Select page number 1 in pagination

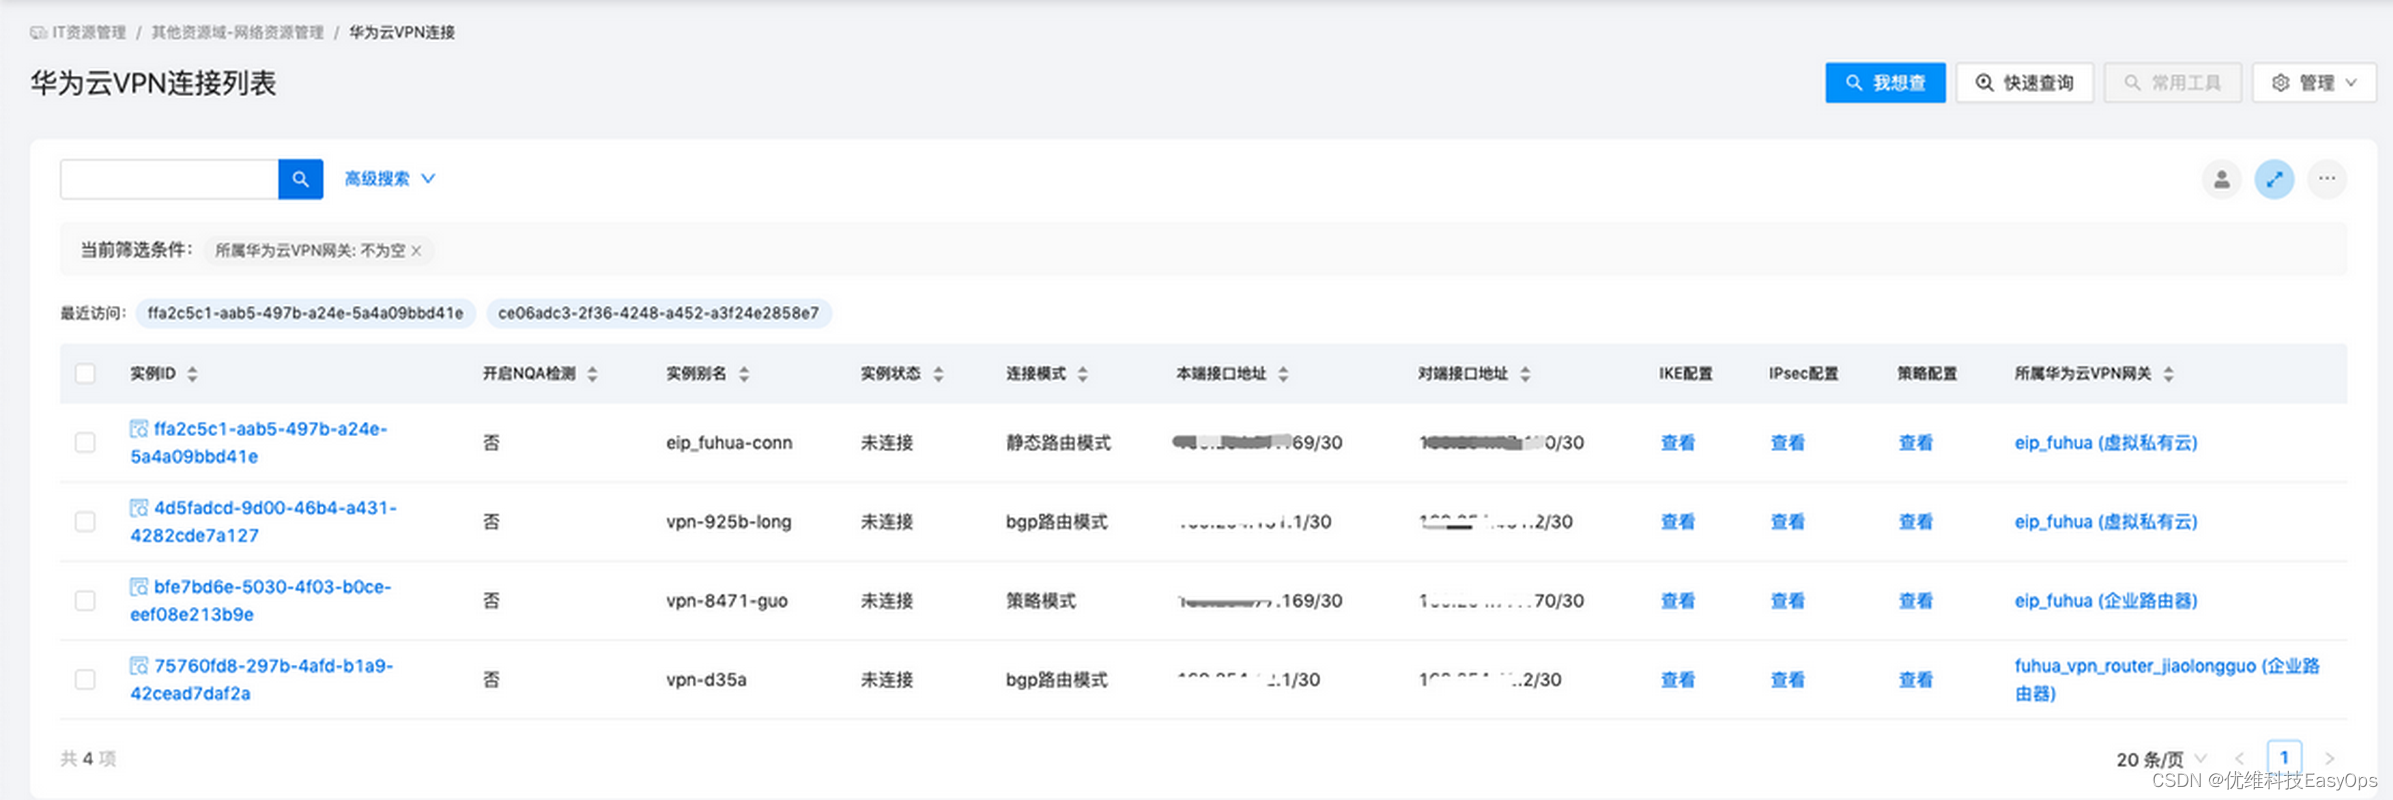(2284, 758)
